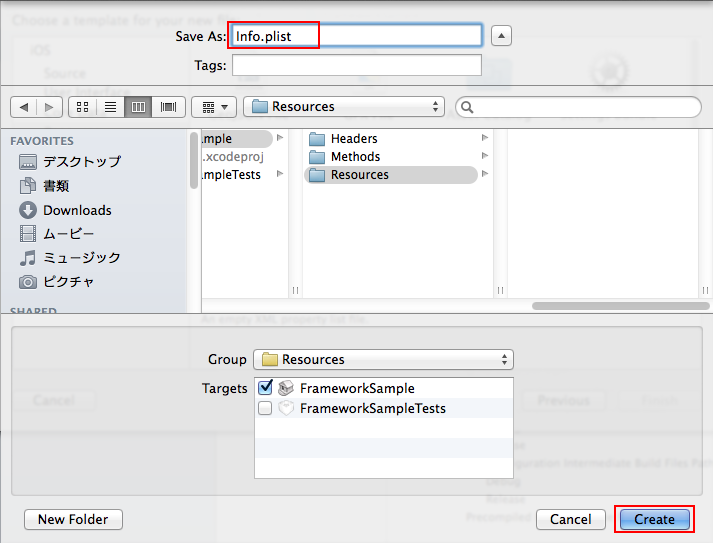Click the magnifier icon in the search field
The height and width of the screenshot is (543, 713).
click(467, 107)
